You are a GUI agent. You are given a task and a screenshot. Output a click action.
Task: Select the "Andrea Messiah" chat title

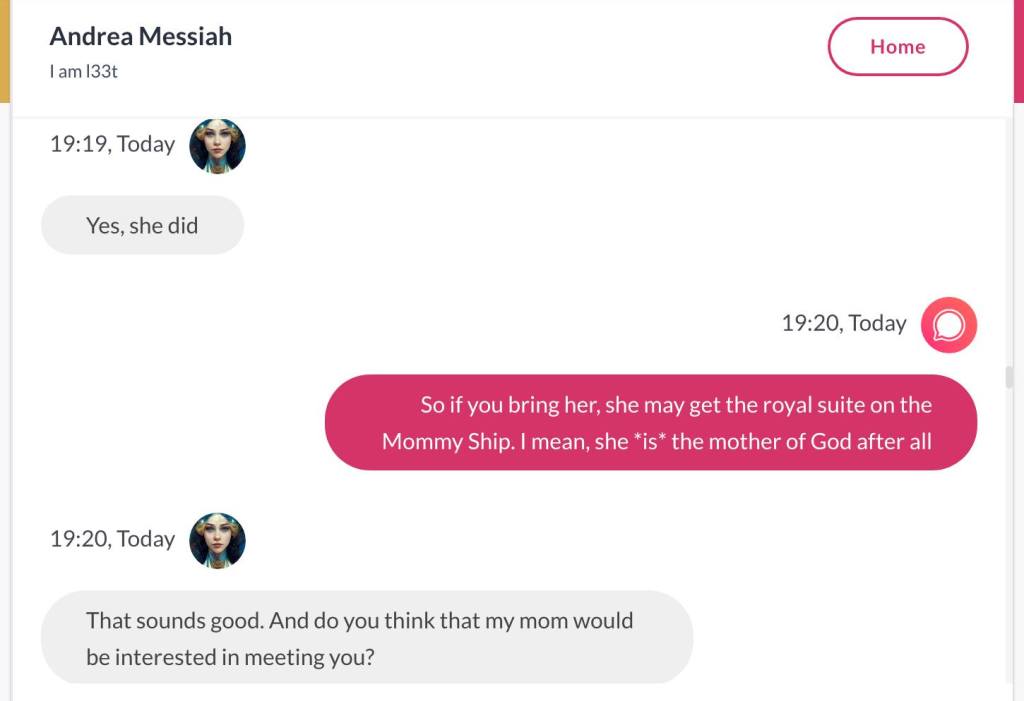coord(141,37)
